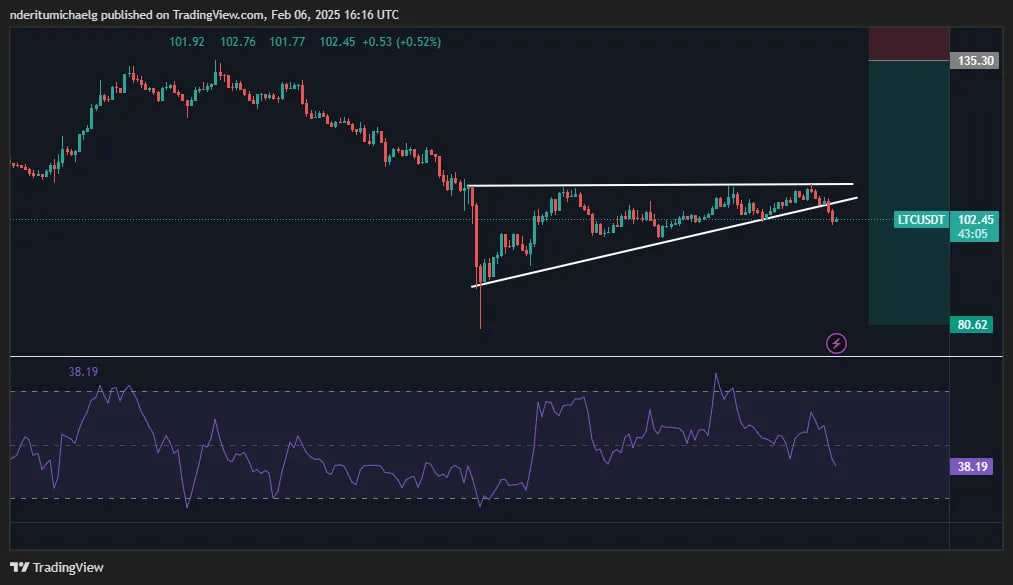
Task: Click the purple lightning bolt icon
Action: tap(837, 344)
